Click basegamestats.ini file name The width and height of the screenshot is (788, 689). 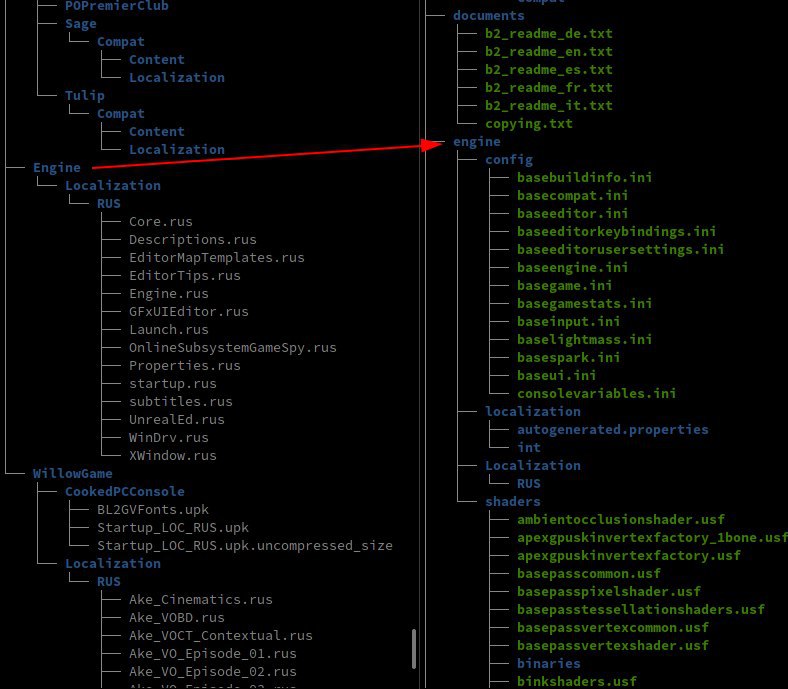coord(584,304)
